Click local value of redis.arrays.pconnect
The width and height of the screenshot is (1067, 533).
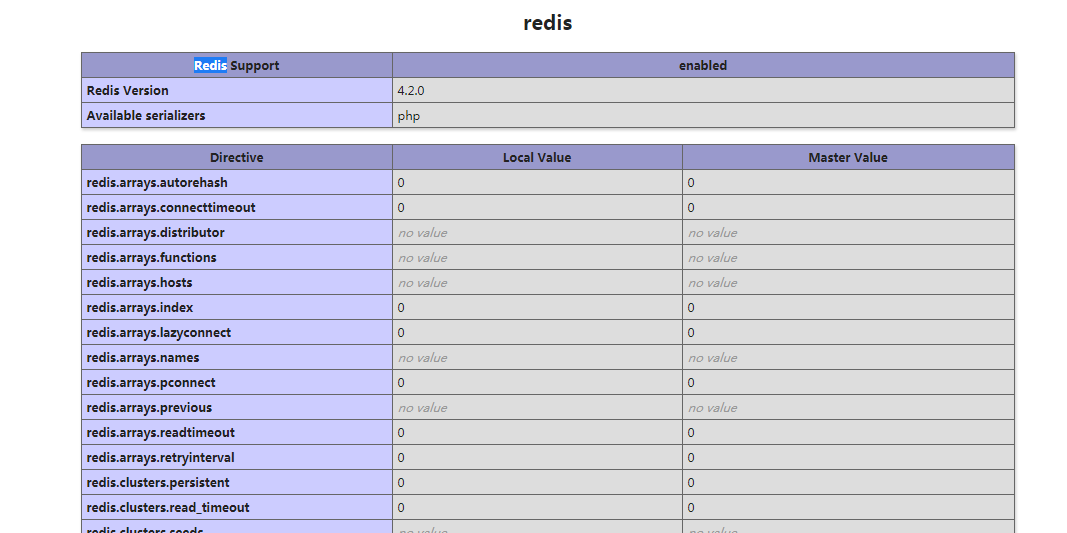(x=401, y=383)
